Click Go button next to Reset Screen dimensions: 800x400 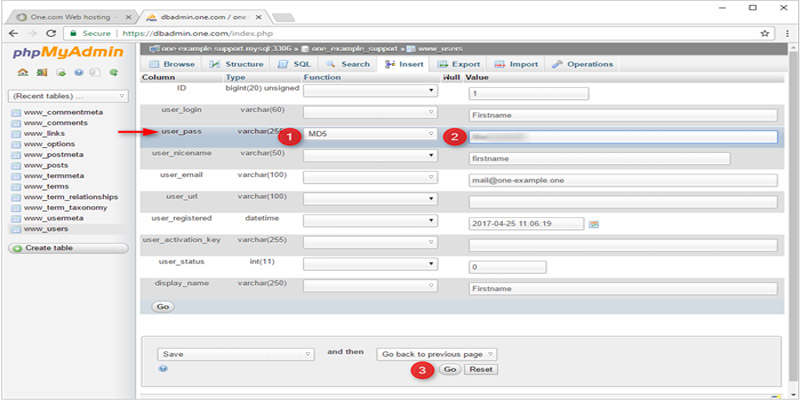tap(449, 369)
